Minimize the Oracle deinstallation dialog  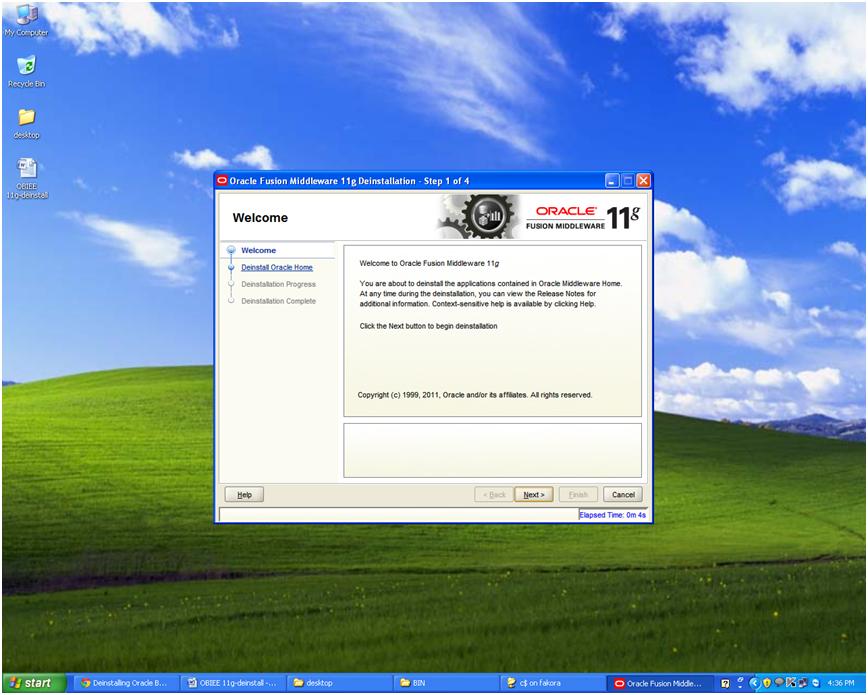point(612,181)
